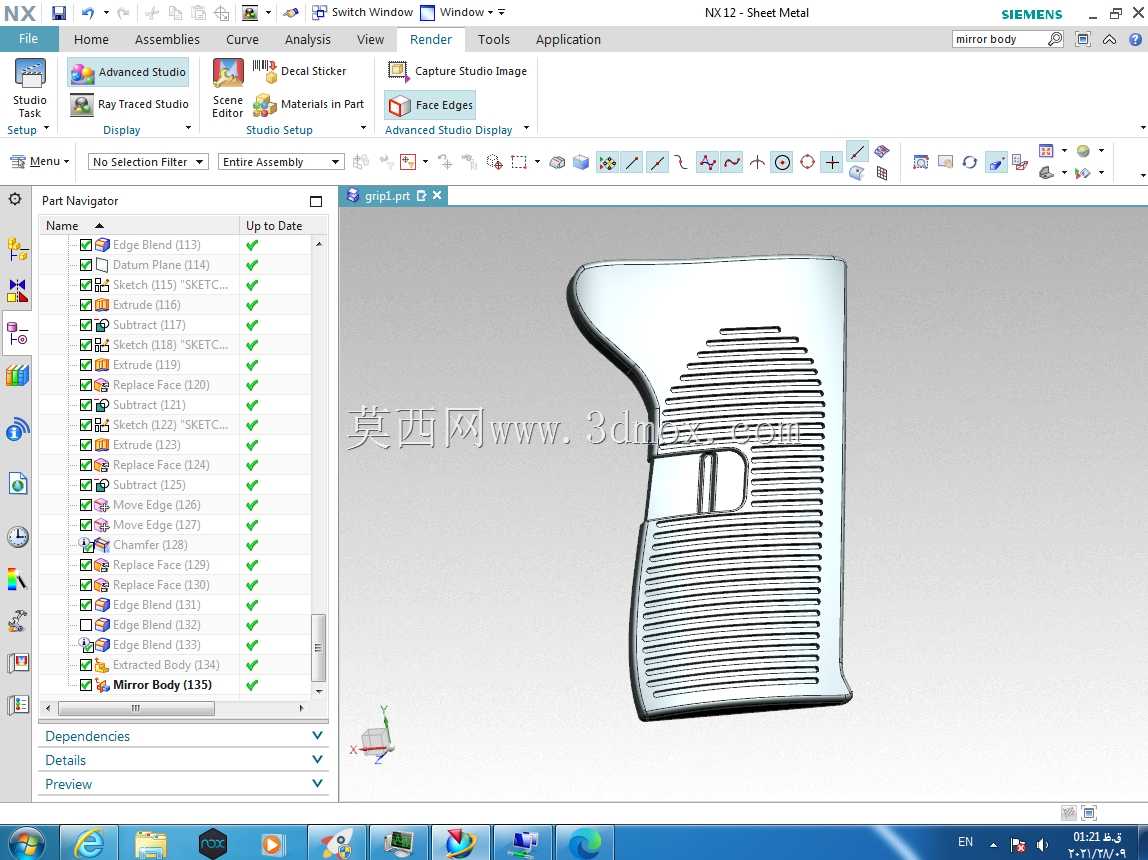
Task: Activate Advanced Studio display
Action: click(129, 72)
